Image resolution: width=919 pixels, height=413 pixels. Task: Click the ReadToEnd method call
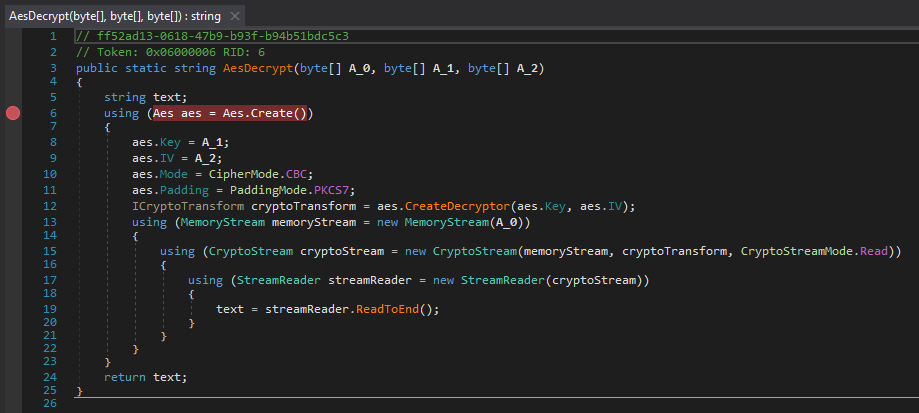point(387,309)
